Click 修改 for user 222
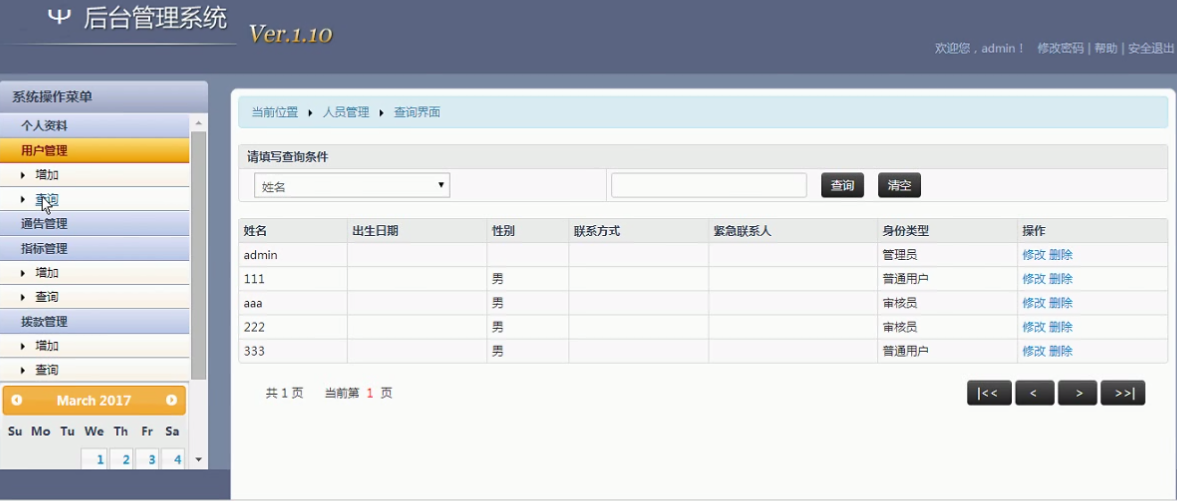This screenshot has height=501, width=1177. coord(1034,327)
